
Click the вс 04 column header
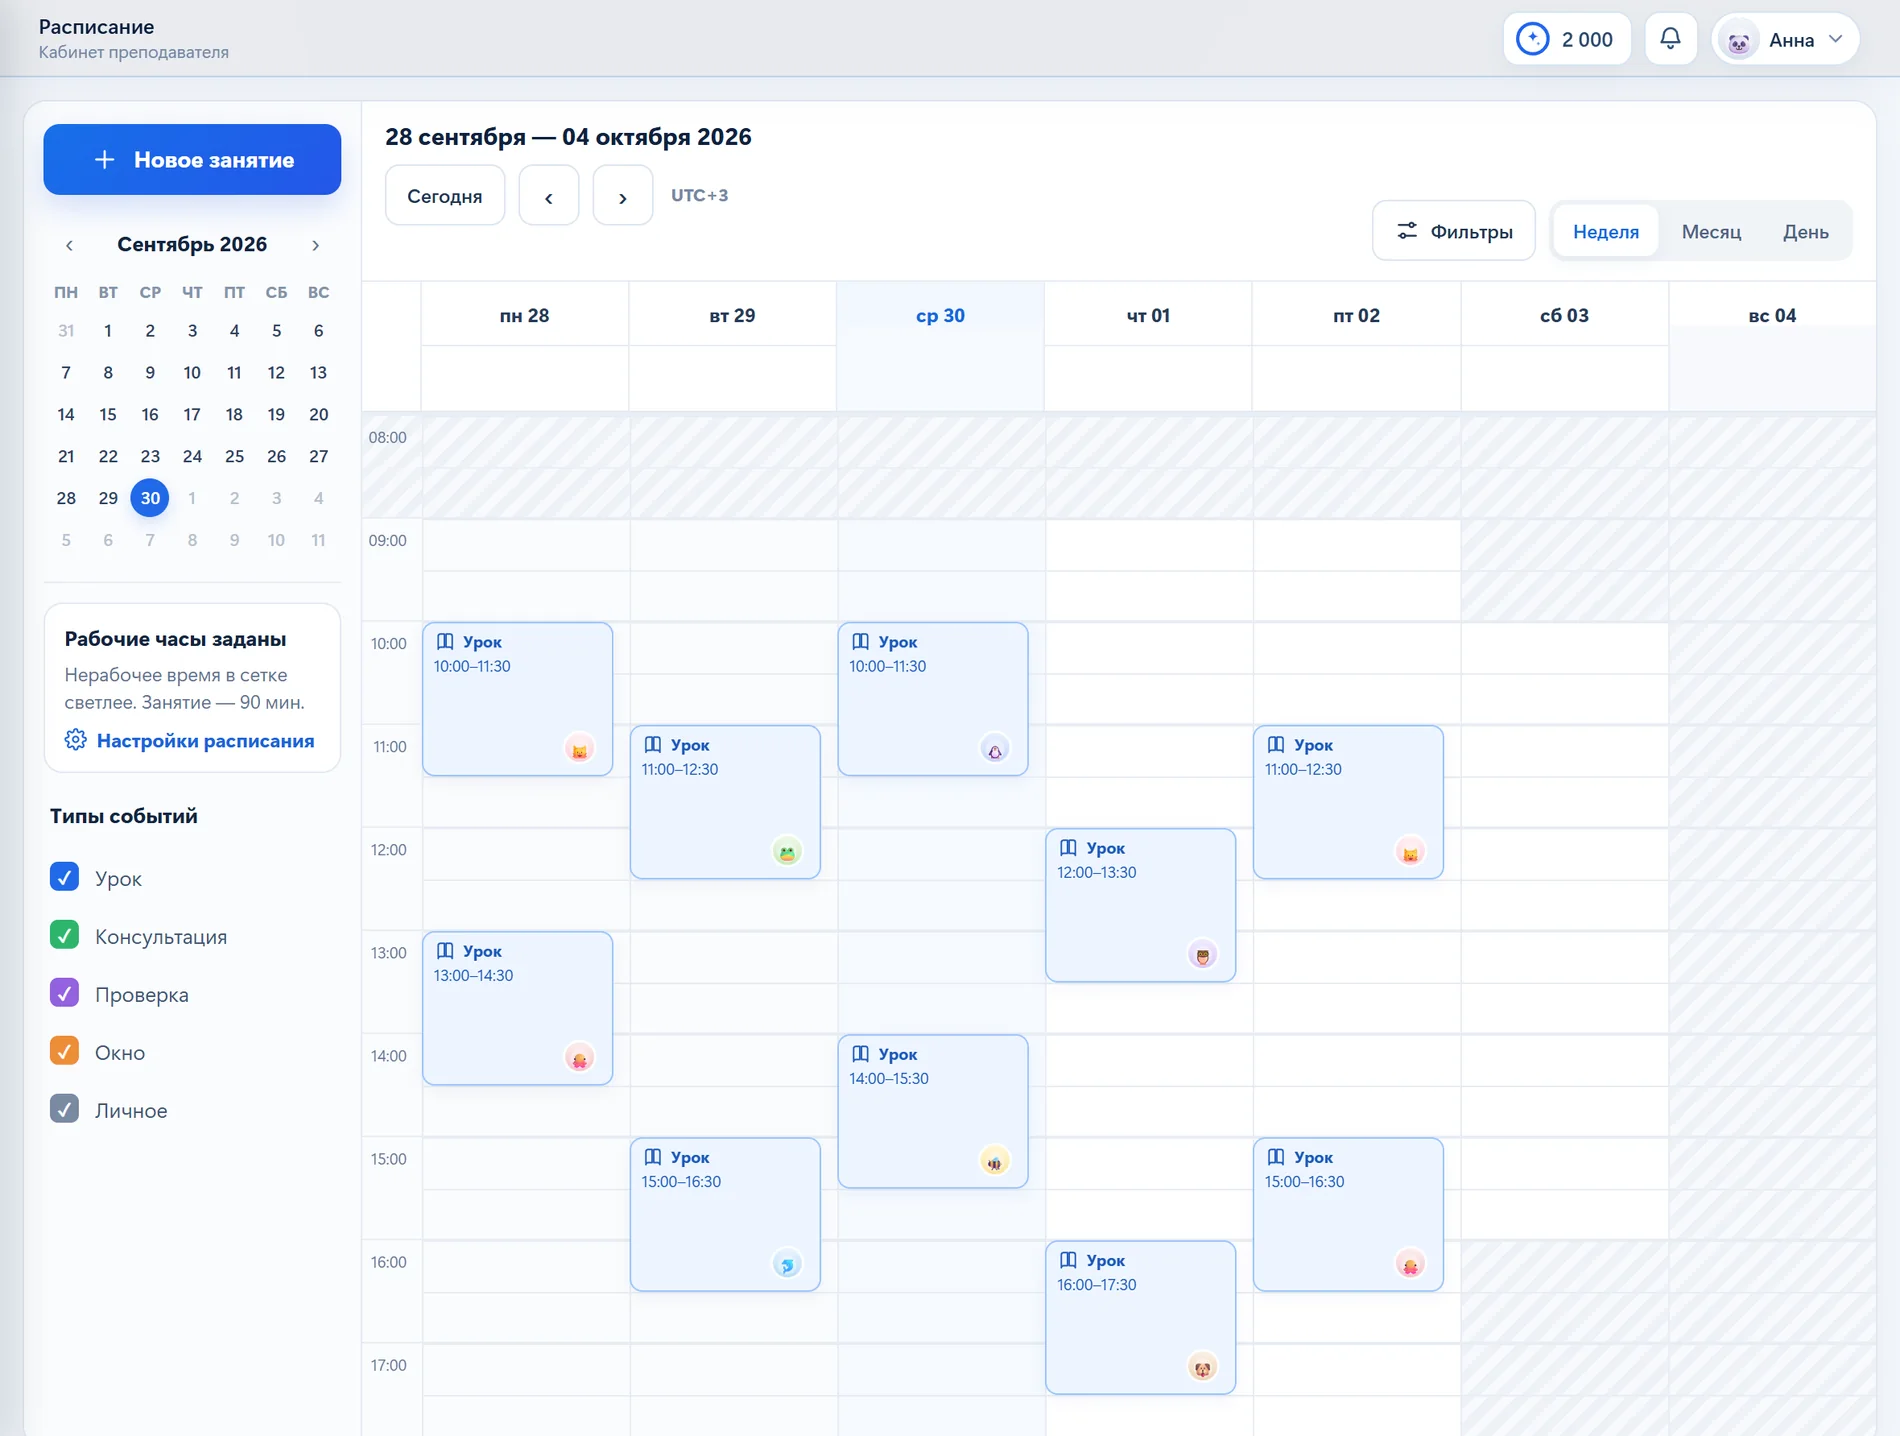[1772, 315]
